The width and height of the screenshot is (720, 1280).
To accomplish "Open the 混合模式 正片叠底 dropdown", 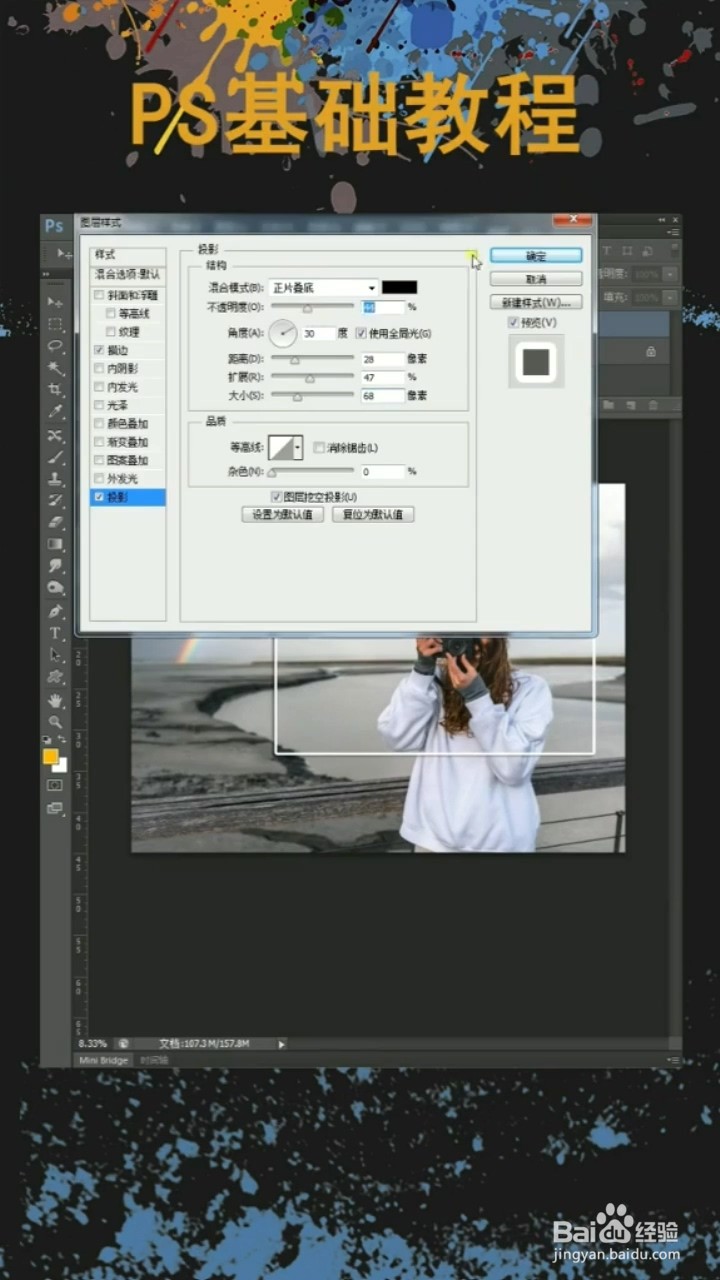I will (x=324, y=288).
